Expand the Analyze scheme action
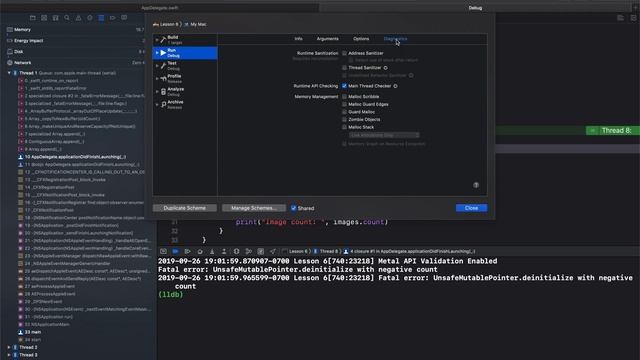Screen dimensions: 640x360 pyautogui.click(x=157, y=91)
